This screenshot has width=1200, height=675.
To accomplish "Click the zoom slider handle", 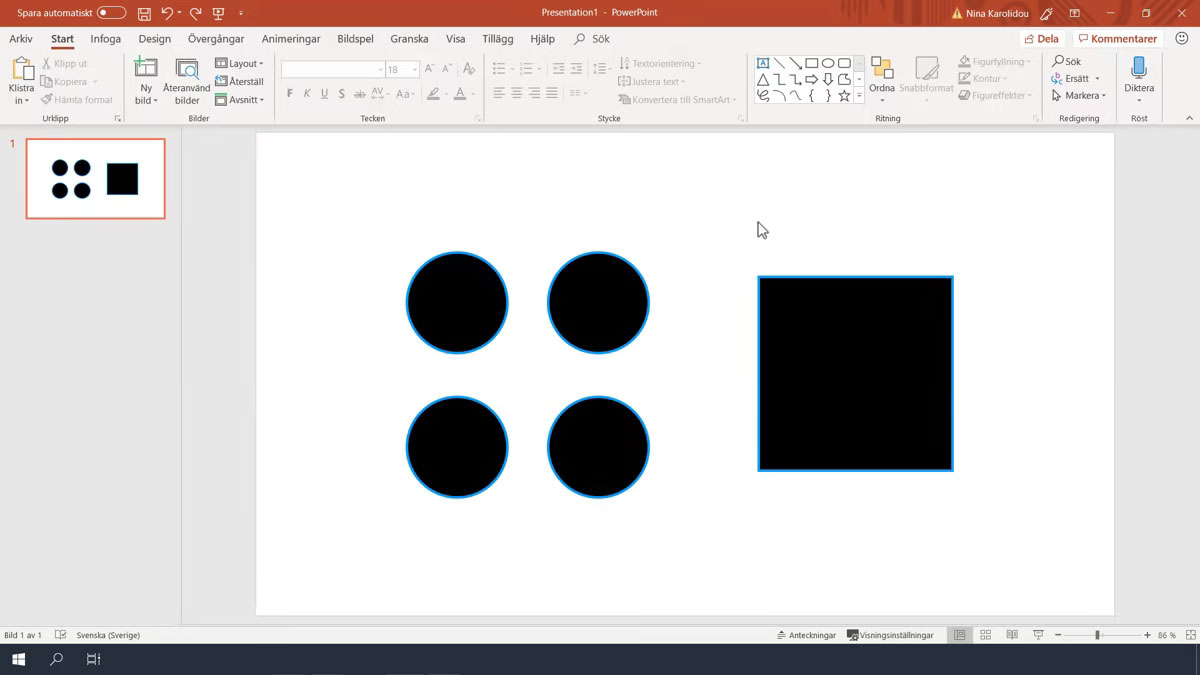I will (1097, 635).
